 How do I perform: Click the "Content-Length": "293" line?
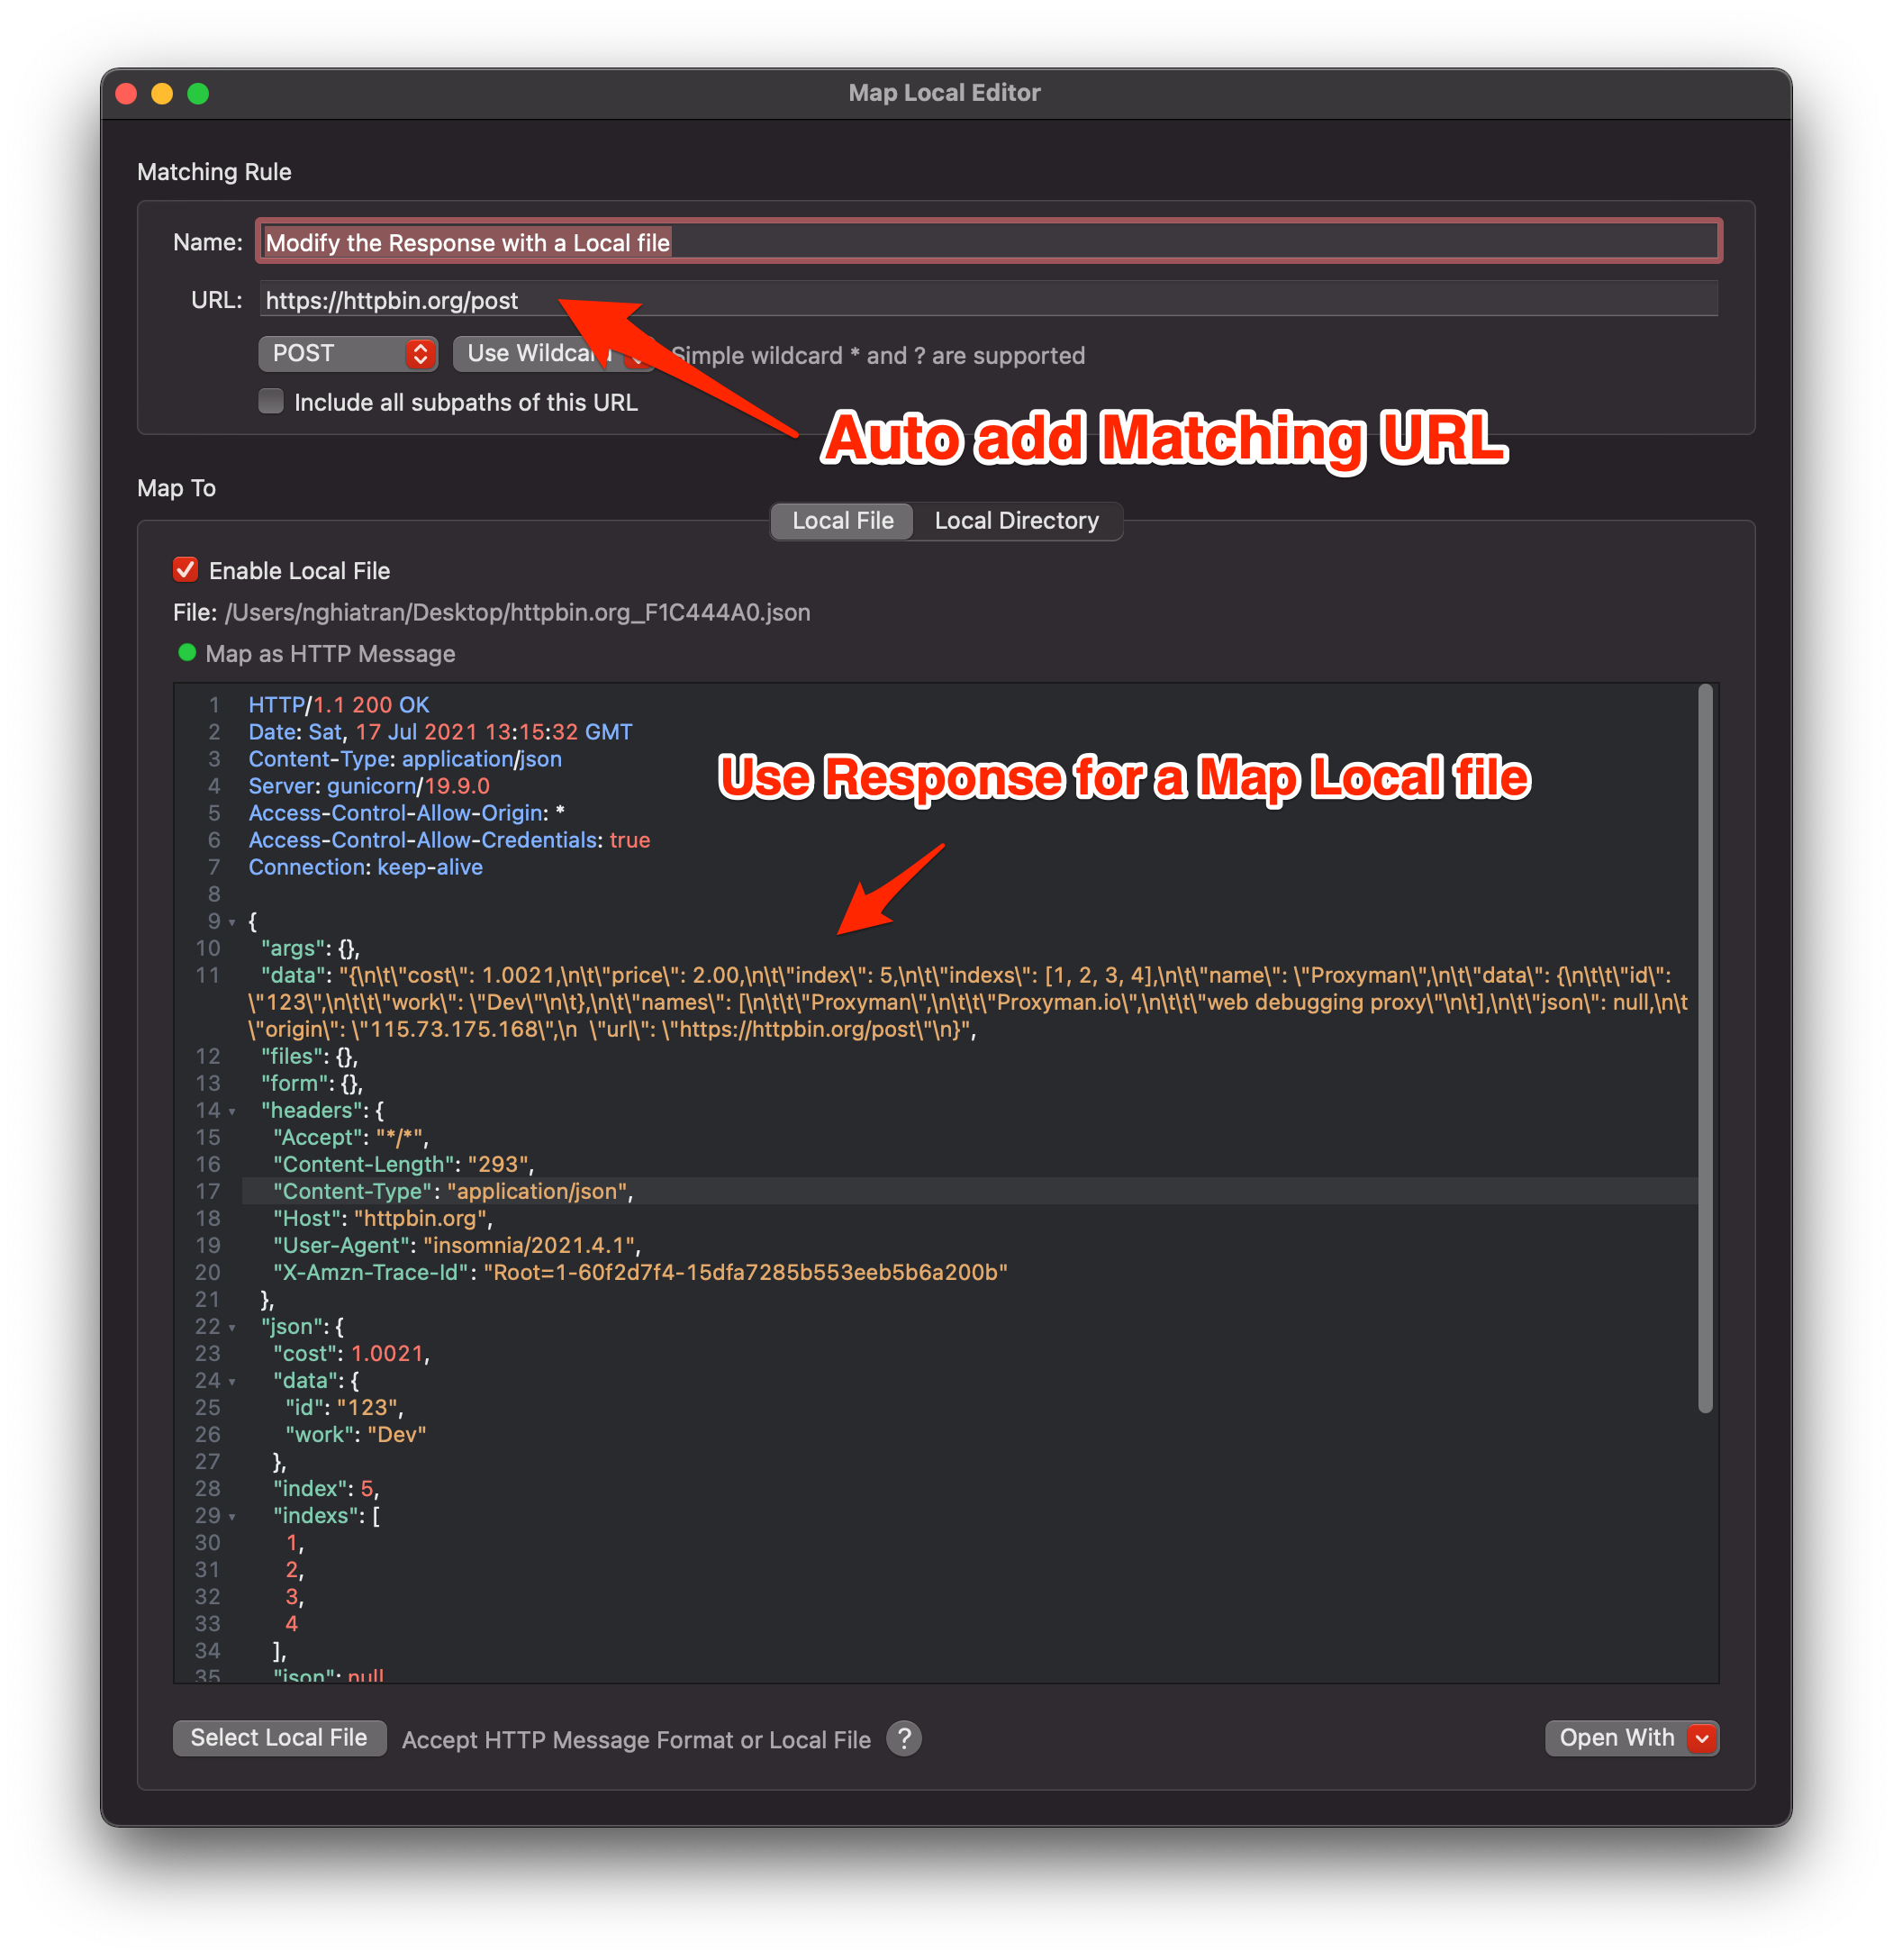pyautogui.click(x=404, y=1163)
